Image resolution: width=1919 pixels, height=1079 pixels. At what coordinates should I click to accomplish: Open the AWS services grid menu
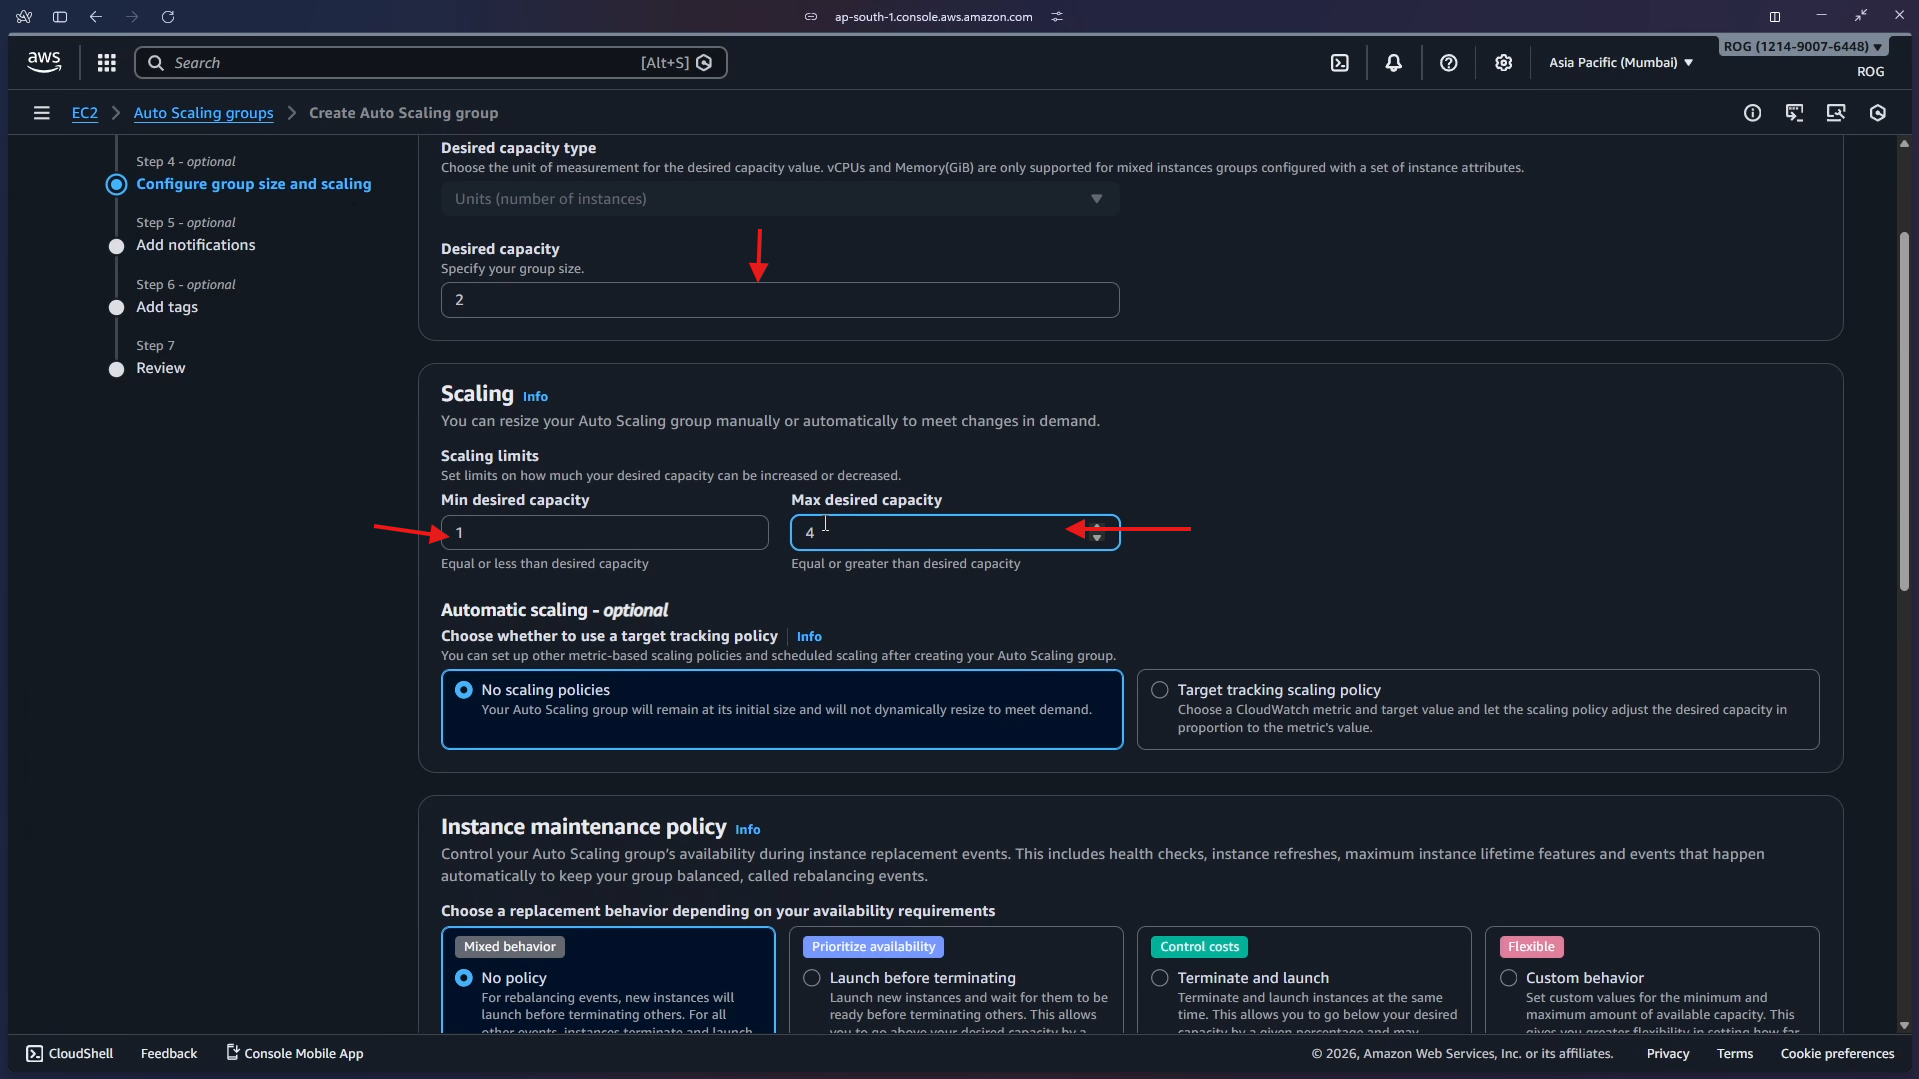coord(106,62)
